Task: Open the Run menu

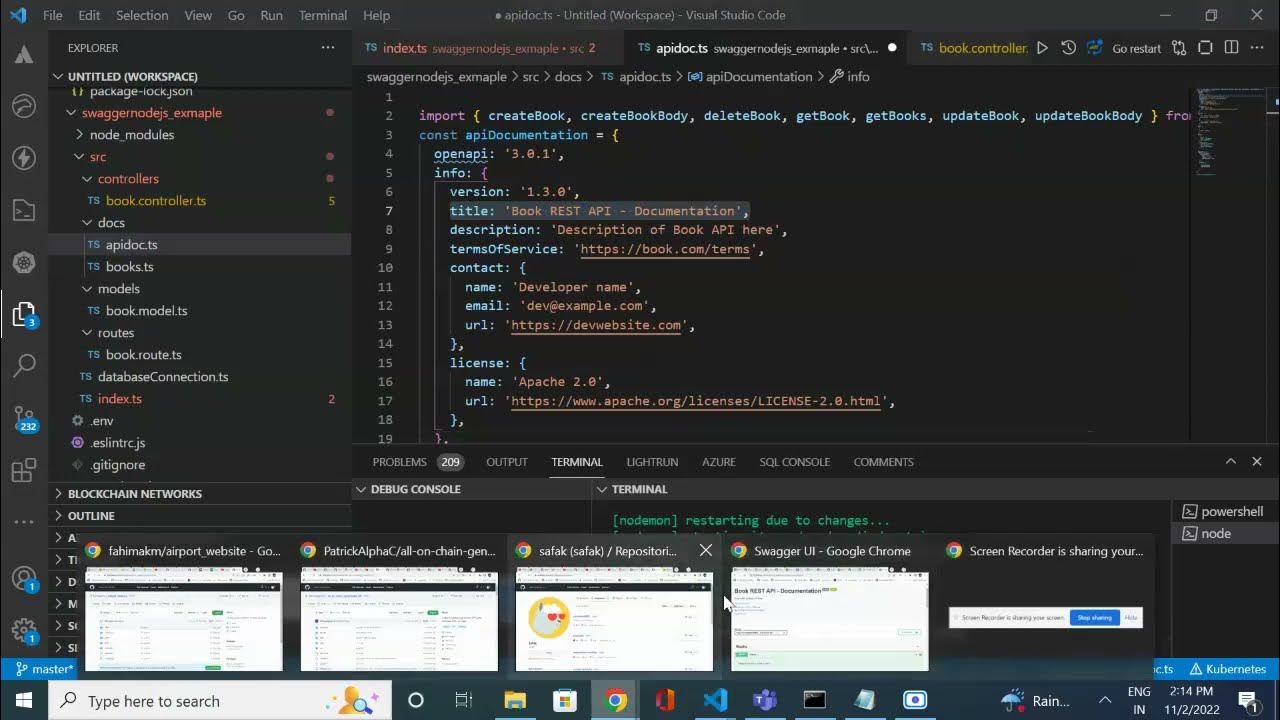Action: 271,15
